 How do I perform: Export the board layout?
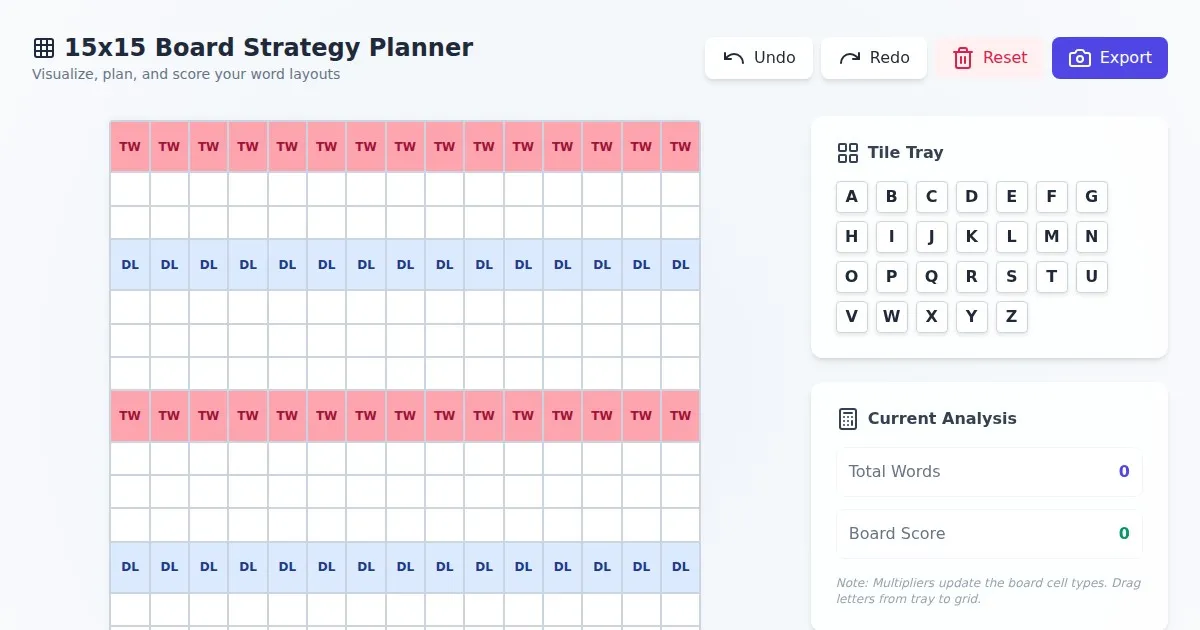(x=1109, y=58)
